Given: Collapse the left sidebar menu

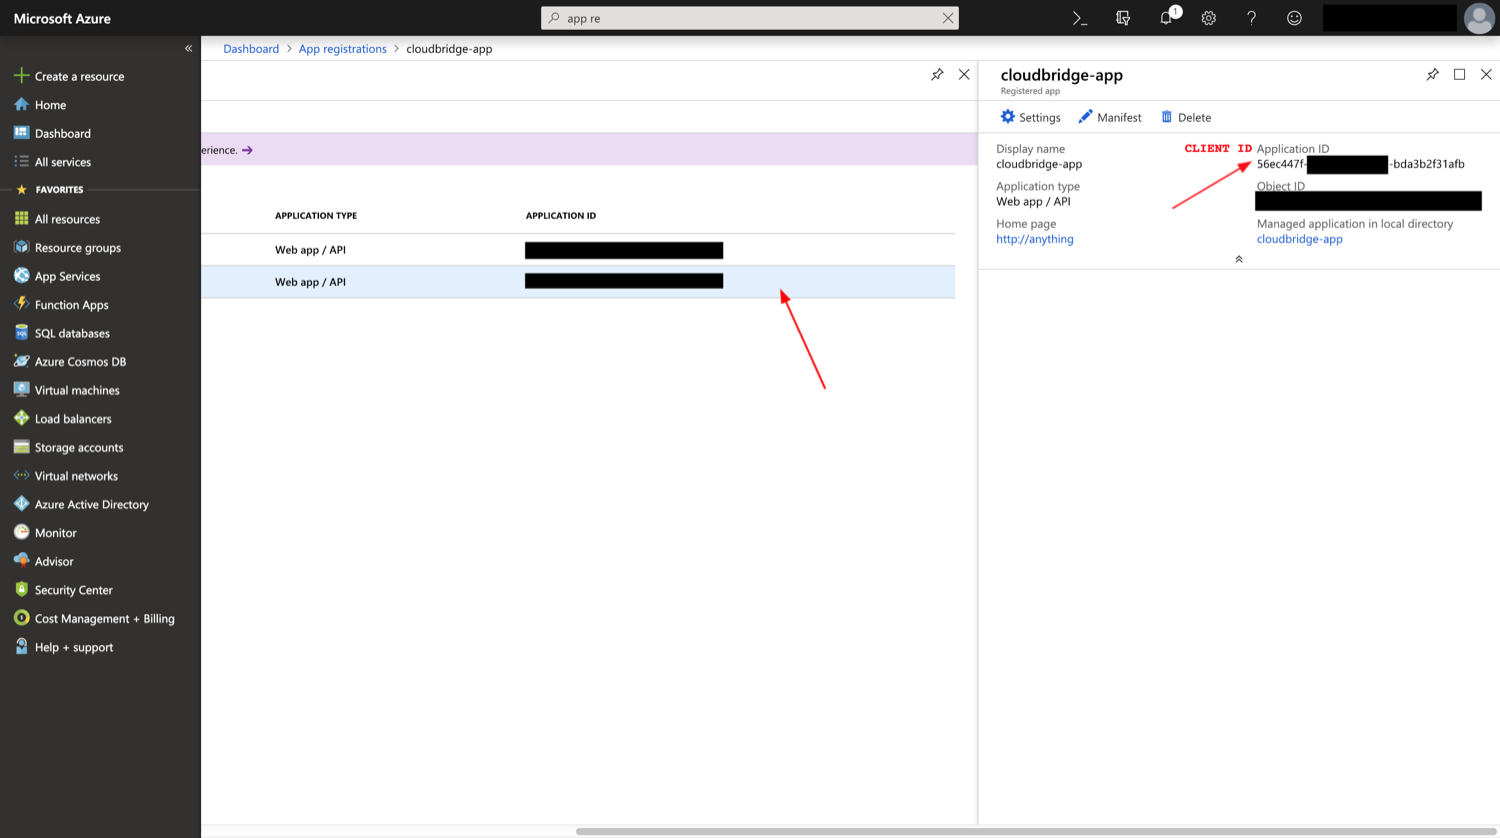Looking at the screenshot, I should pos(188,48).
